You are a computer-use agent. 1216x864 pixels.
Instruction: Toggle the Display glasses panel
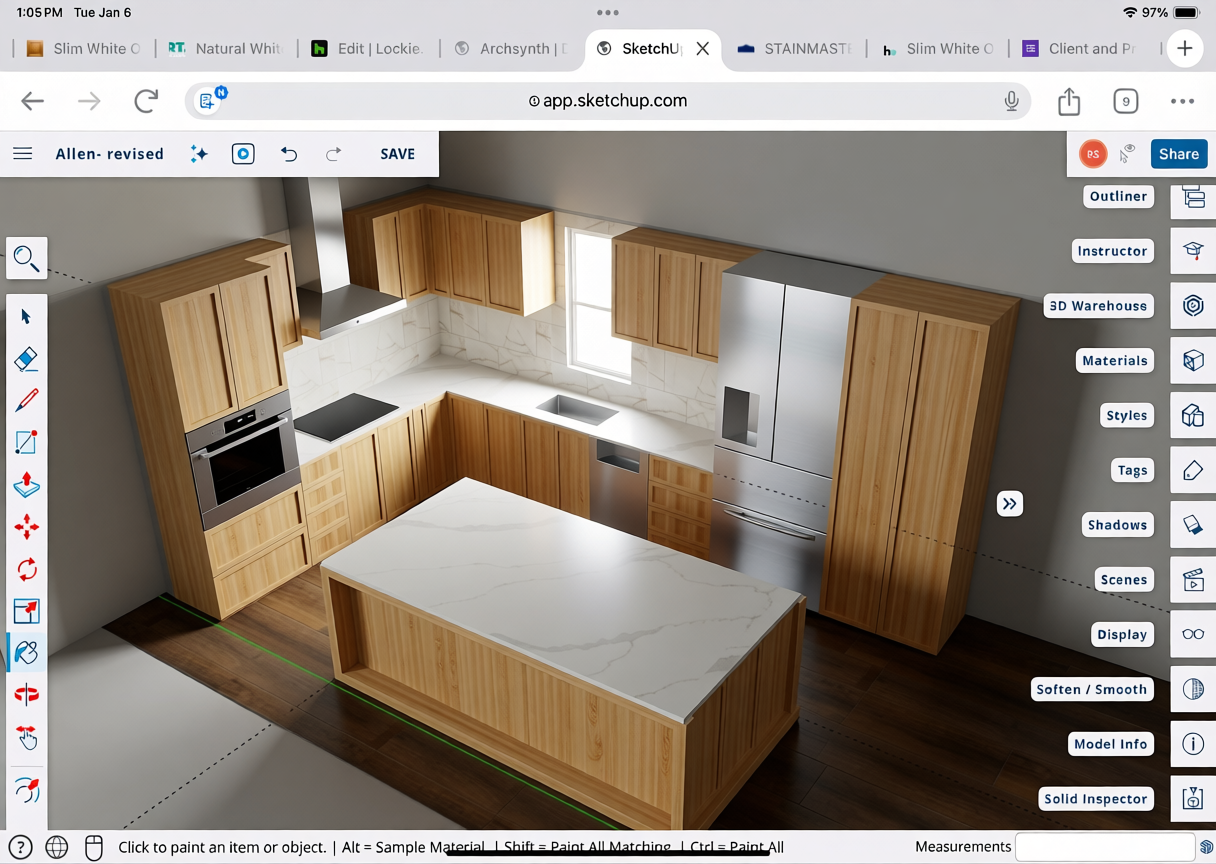click(x=1193, y=634)
